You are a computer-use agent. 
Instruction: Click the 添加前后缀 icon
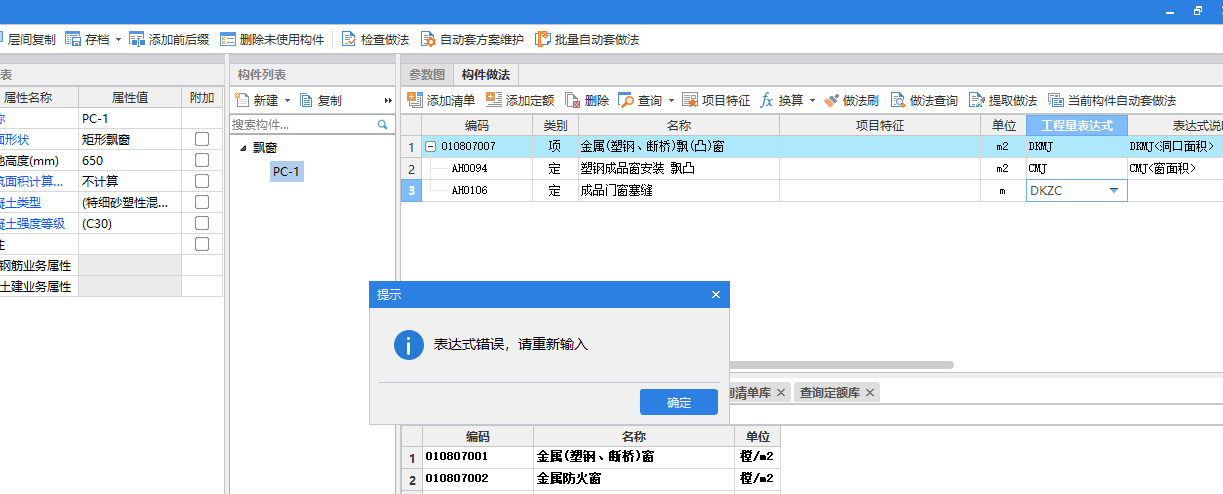[x=137, y=39]
